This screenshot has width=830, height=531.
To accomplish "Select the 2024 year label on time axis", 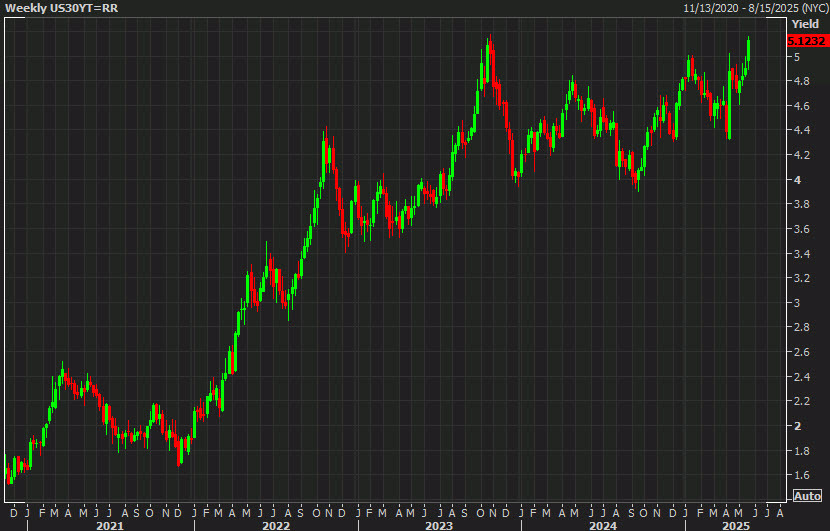I will point(603,525).
